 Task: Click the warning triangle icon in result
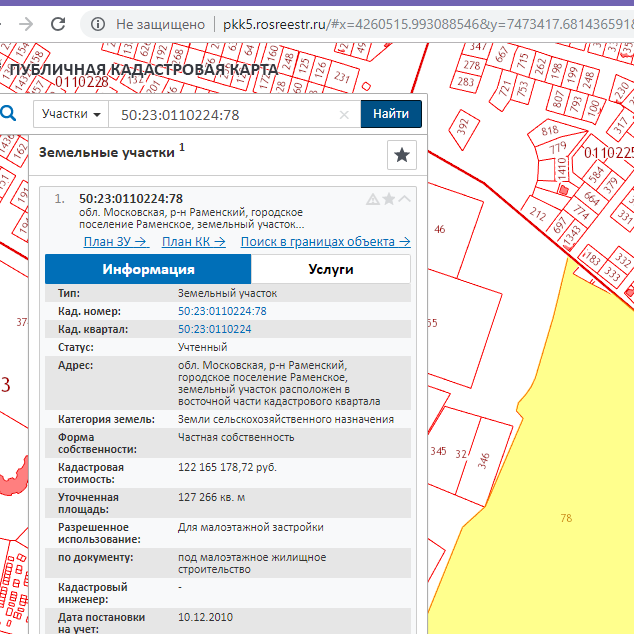tap(373, 199)
